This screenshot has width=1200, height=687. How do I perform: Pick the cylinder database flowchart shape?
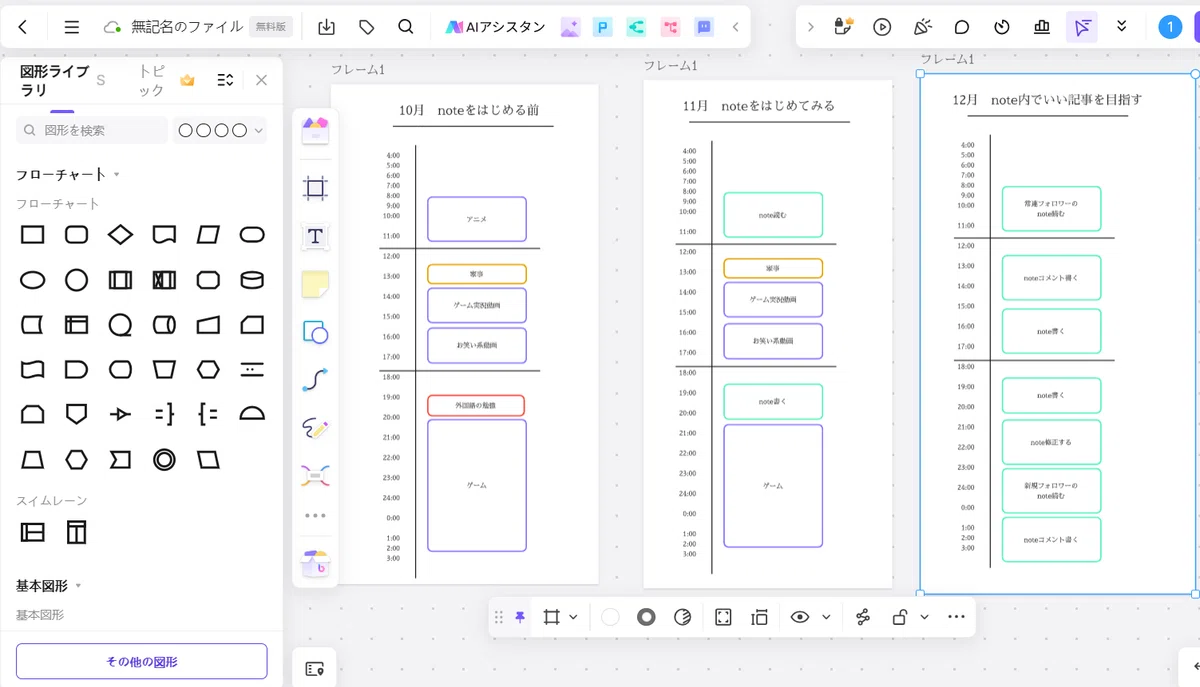(x=252, y=280)
